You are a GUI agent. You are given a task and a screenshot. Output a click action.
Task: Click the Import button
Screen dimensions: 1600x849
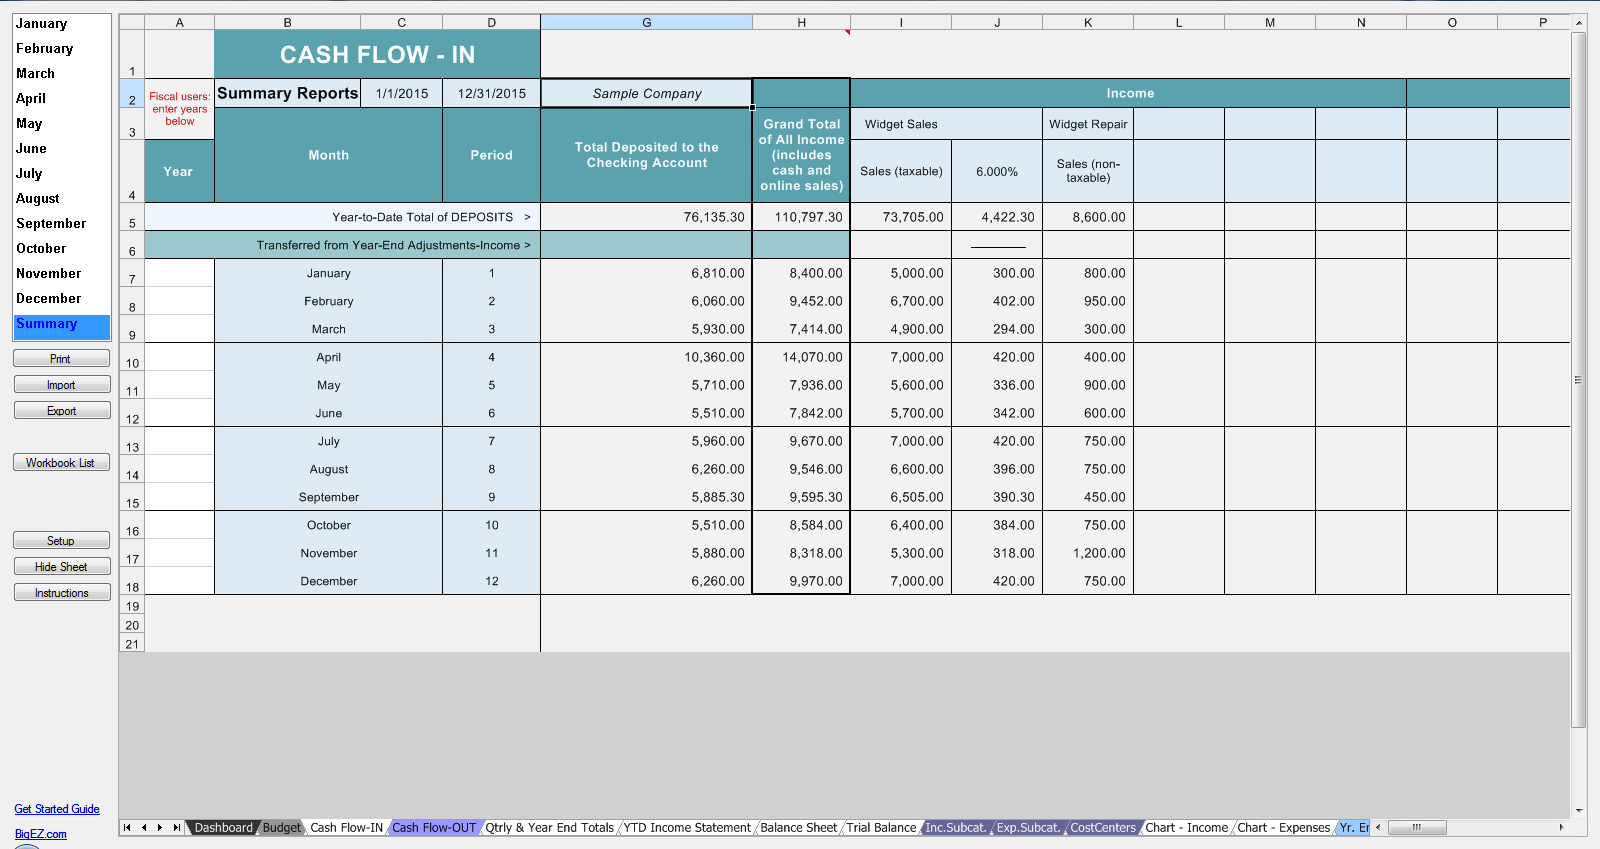pyautogui.click(x=61, y=385)
